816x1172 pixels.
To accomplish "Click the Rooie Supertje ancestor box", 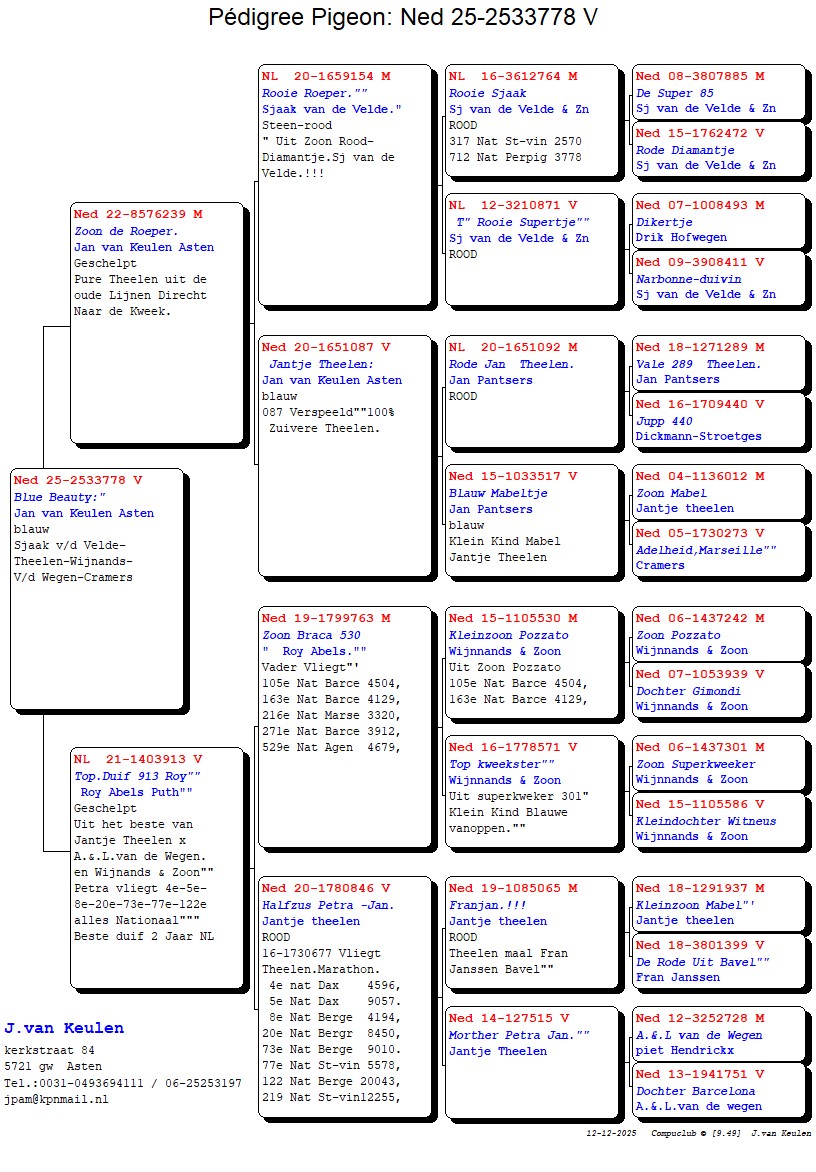I will [531, 249].
